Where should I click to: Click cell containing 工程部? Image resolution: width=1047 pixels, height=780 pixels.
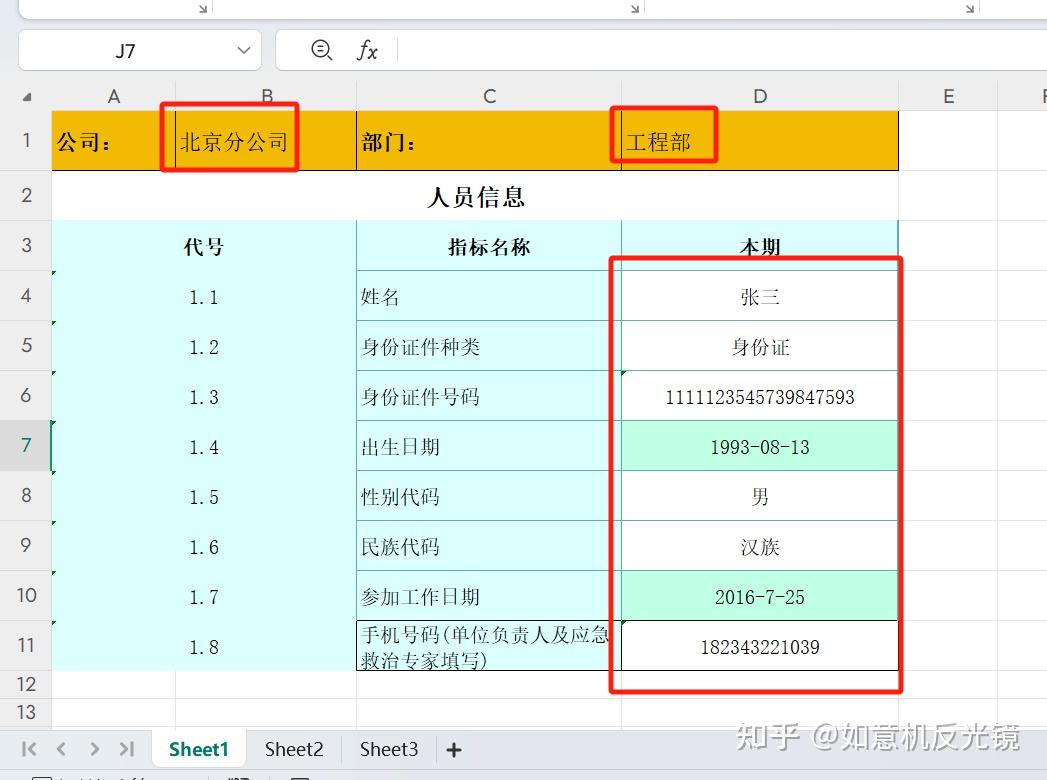coord(760,141)
